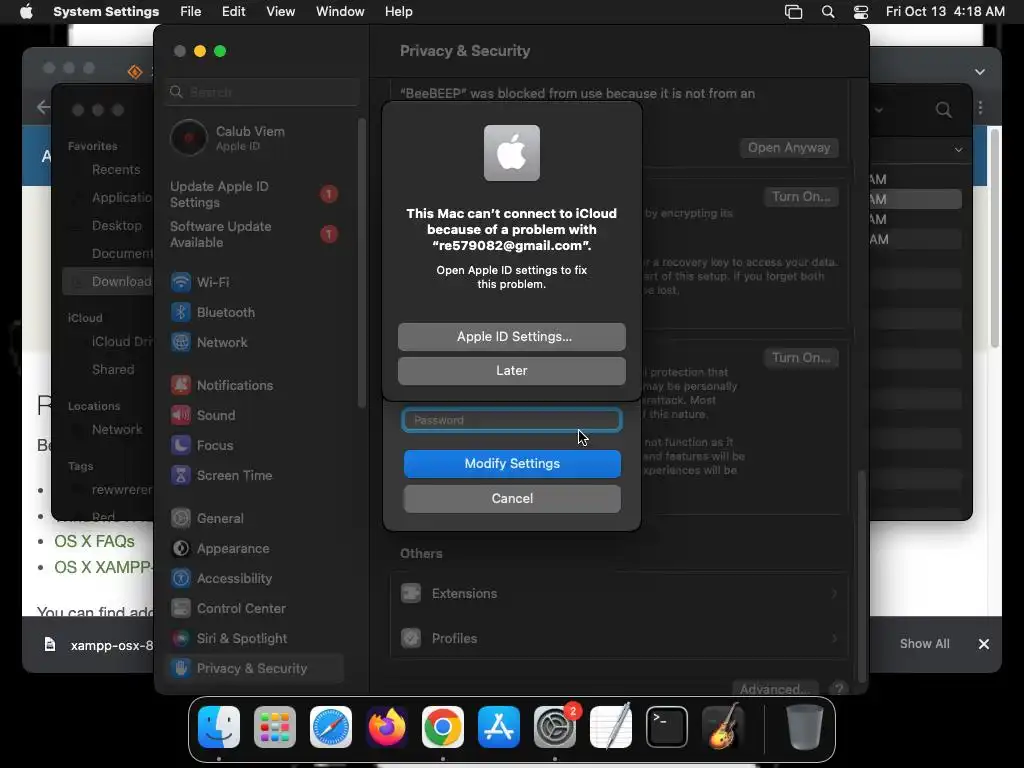Screen dimensions: 1024x768
Task: Open the Window menu
Action: point(340,12)
